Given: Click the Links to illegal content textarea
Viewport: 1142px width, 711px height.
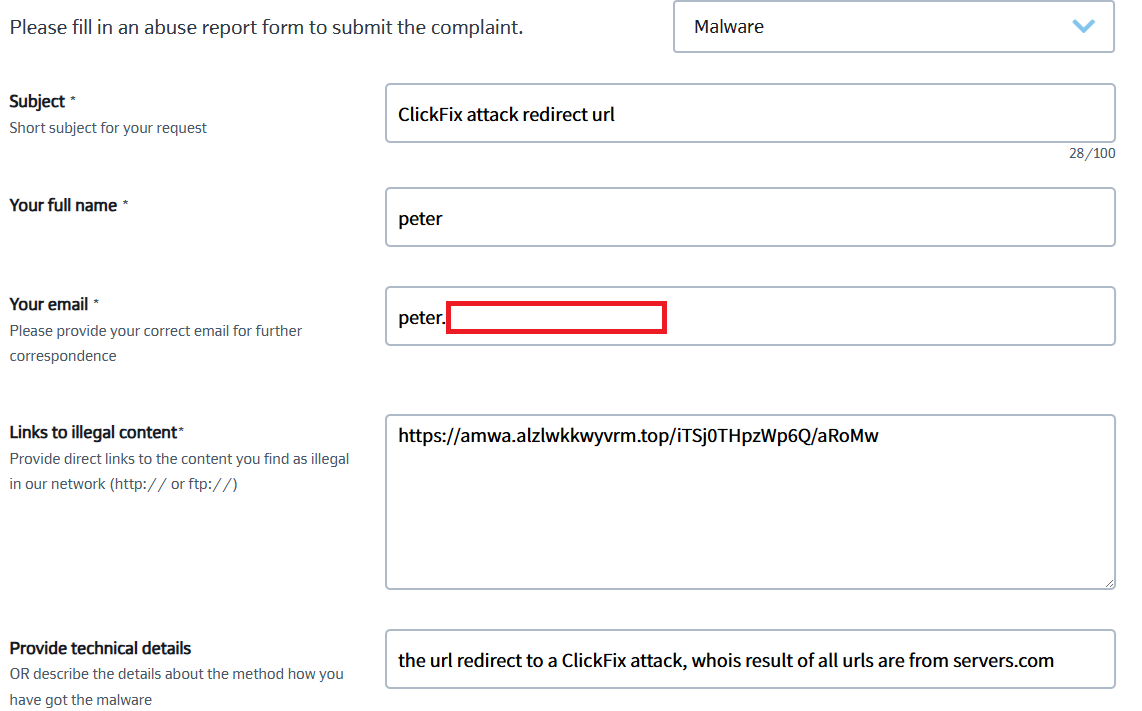Looking at the screenshot, I should coord(750,502).
